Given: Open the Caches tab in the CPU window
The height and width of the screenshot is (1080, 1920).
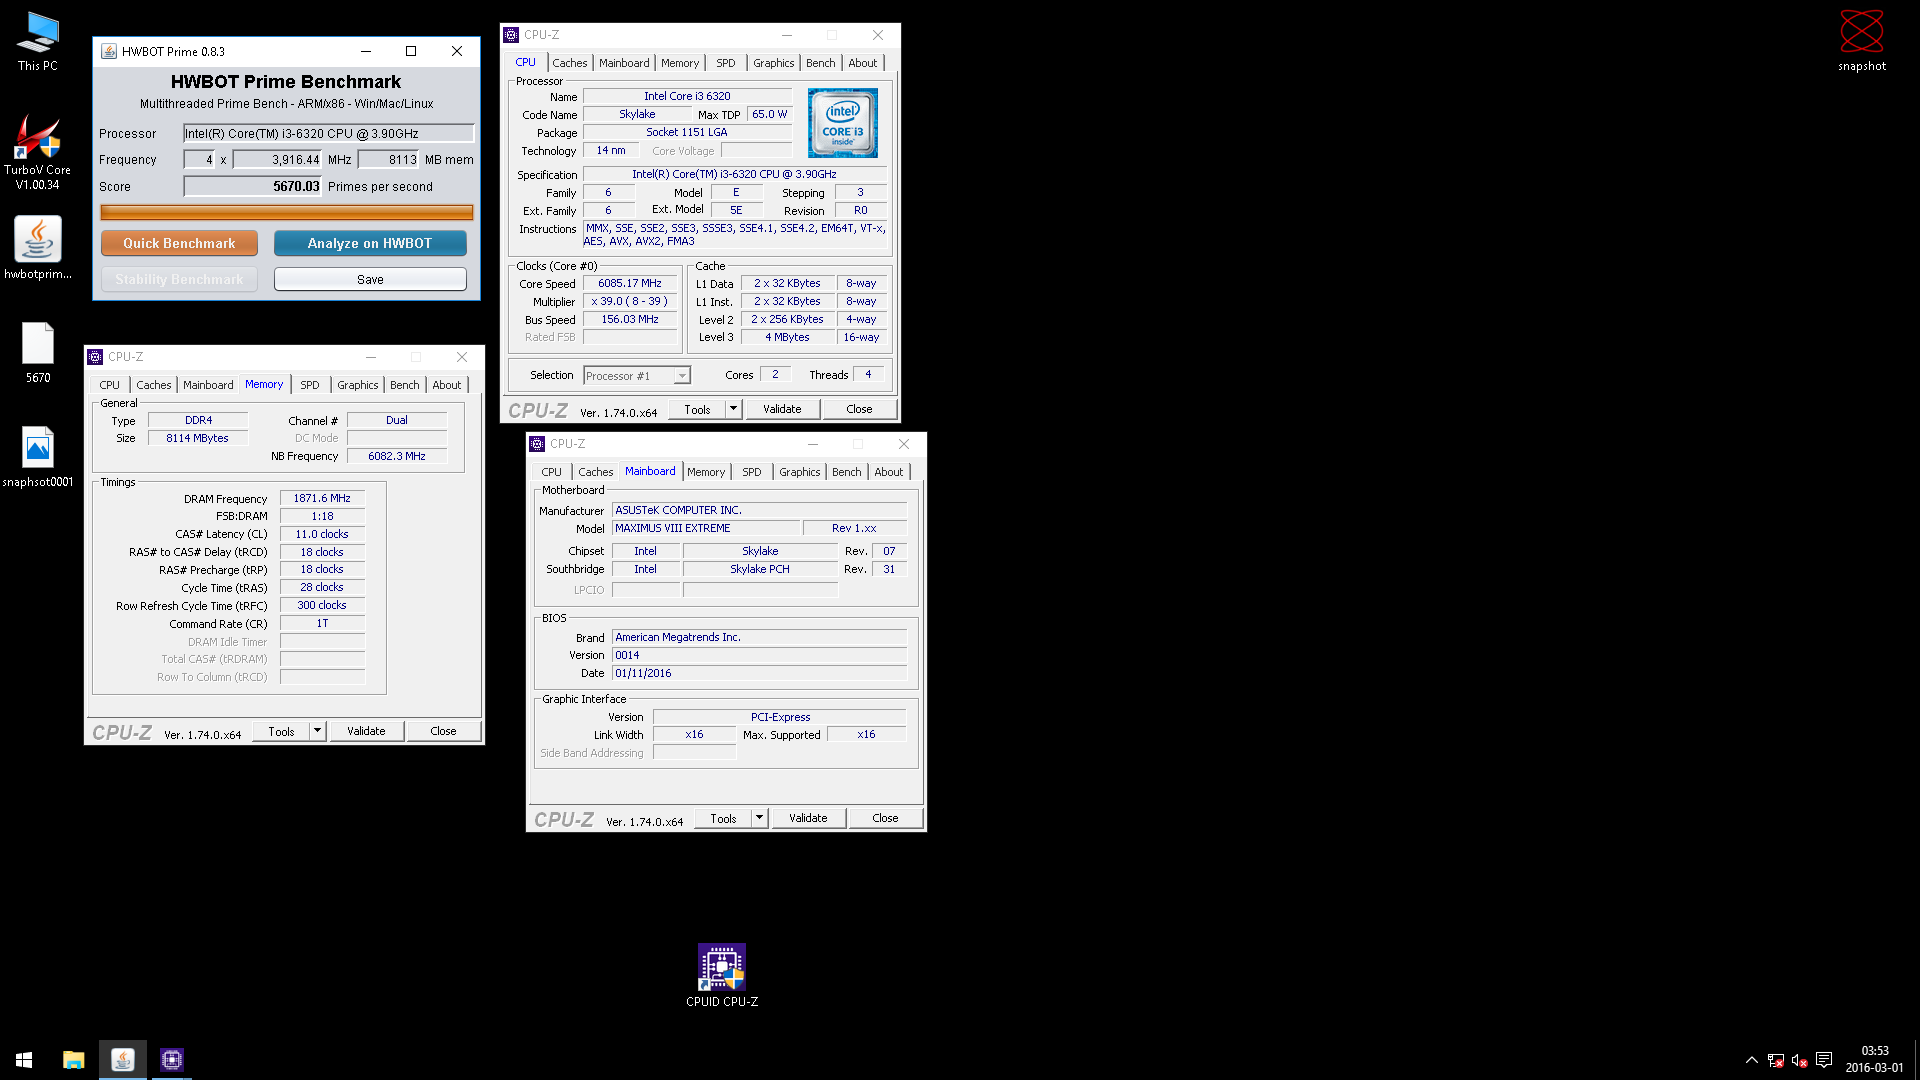Looking at the screenshot, I should click(x=570, y=63).
